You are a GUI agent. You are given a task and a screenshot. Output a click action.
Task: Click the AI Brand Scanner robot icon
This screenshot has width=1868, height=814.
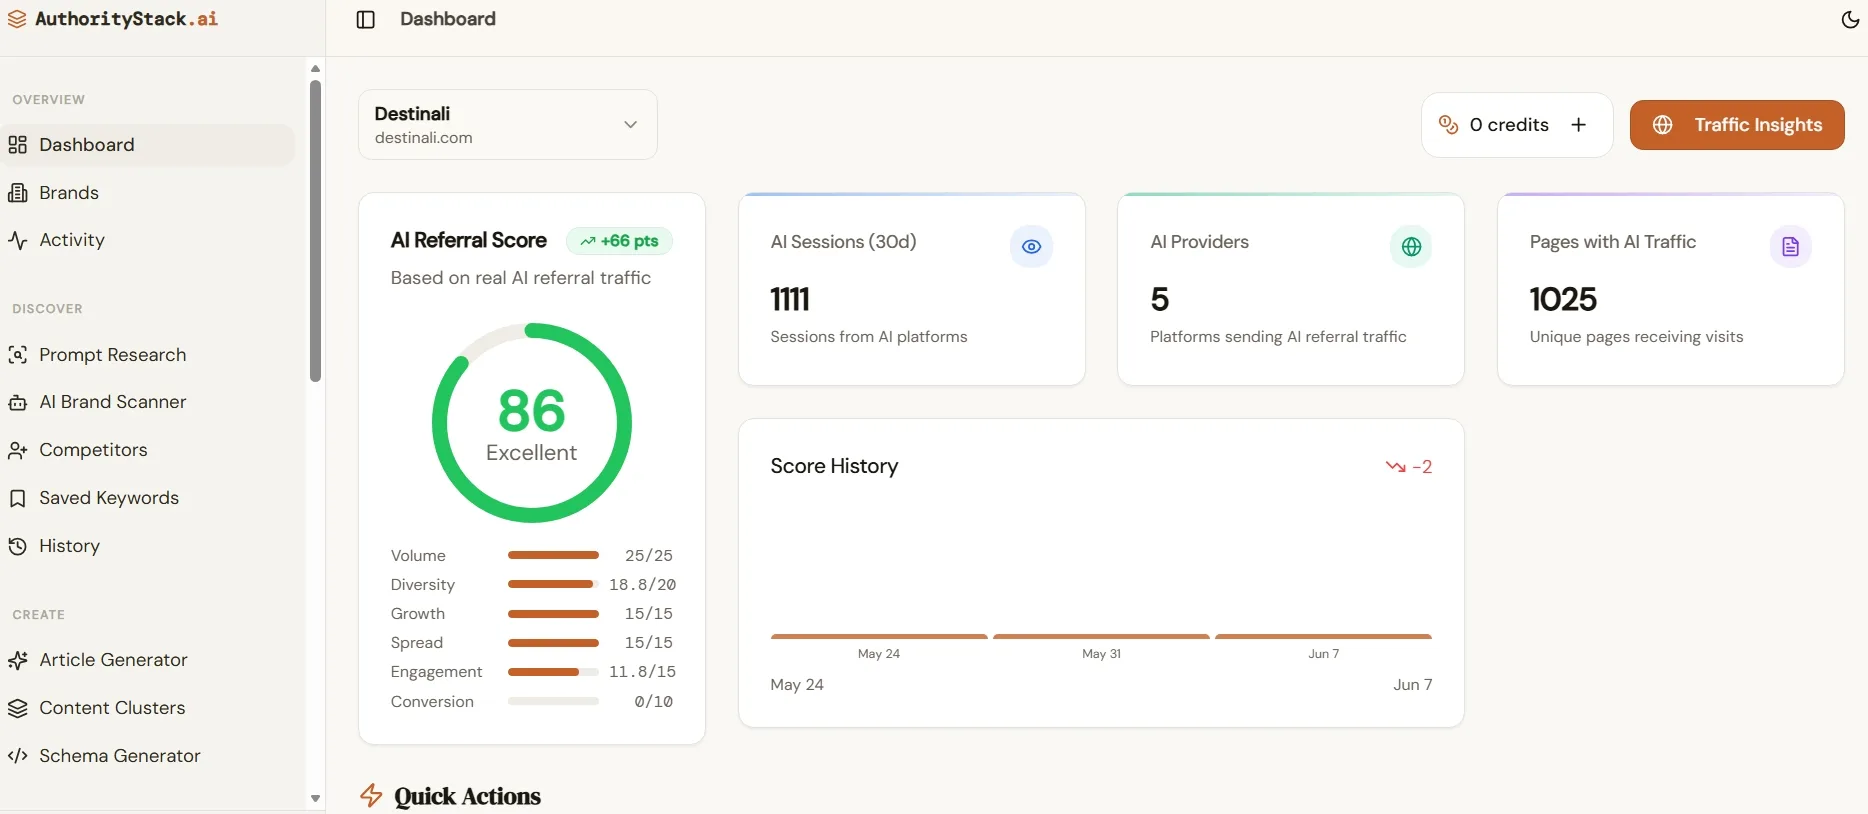[17, 402]
